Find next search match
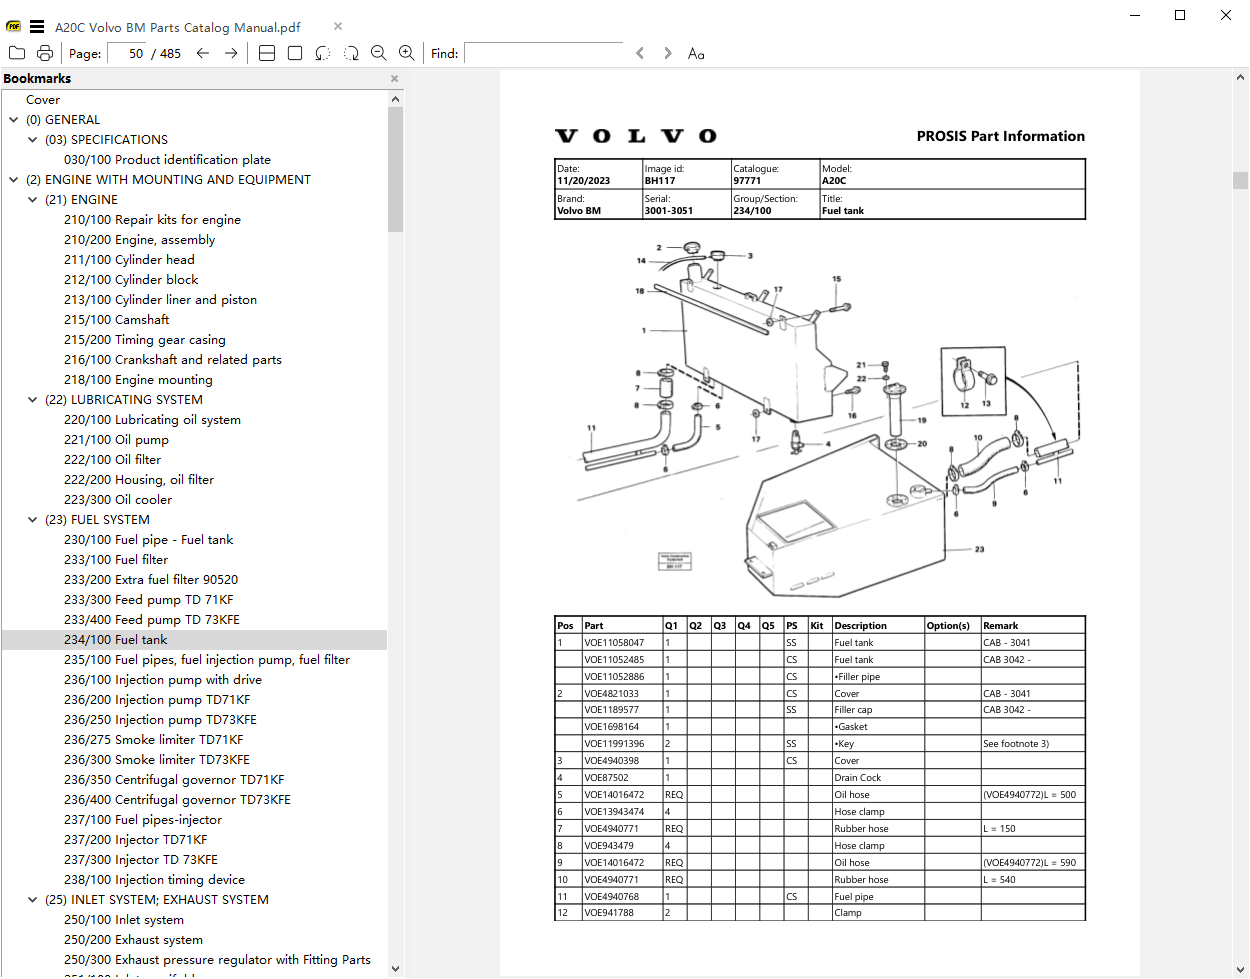The height and width of the screenshot is (979, 1250). click(x=668, y=53)
